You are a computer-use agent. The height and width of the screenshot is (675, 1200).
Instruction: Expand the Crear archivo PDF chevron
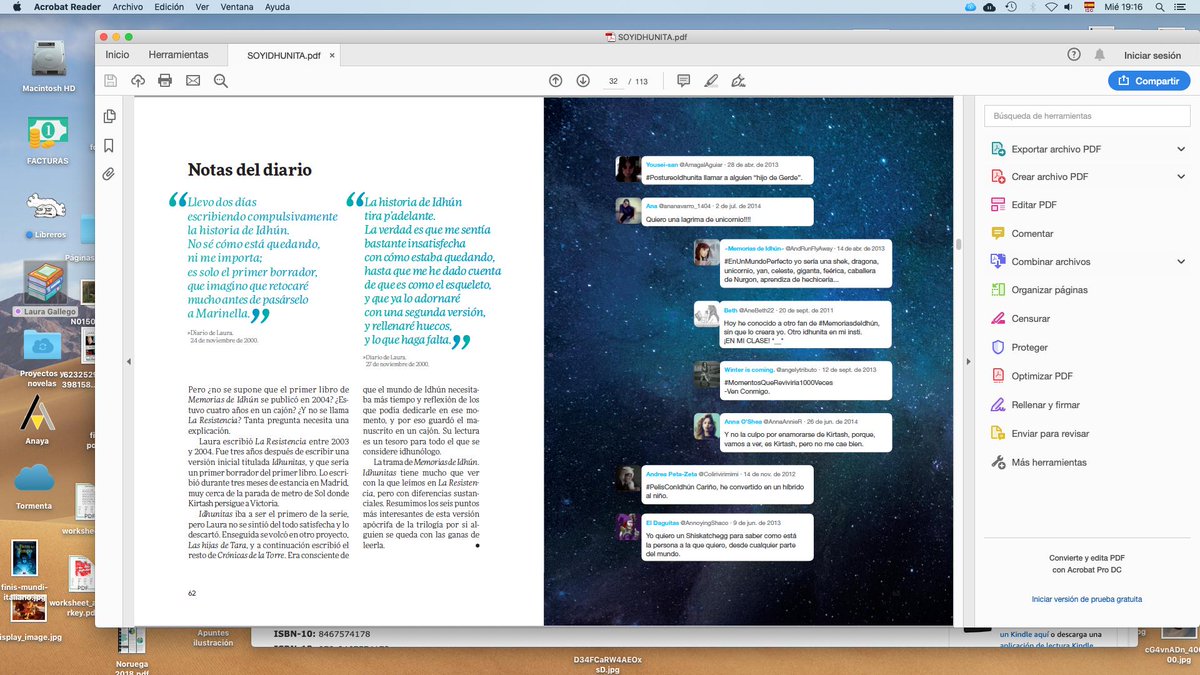tap(1181, 177)
